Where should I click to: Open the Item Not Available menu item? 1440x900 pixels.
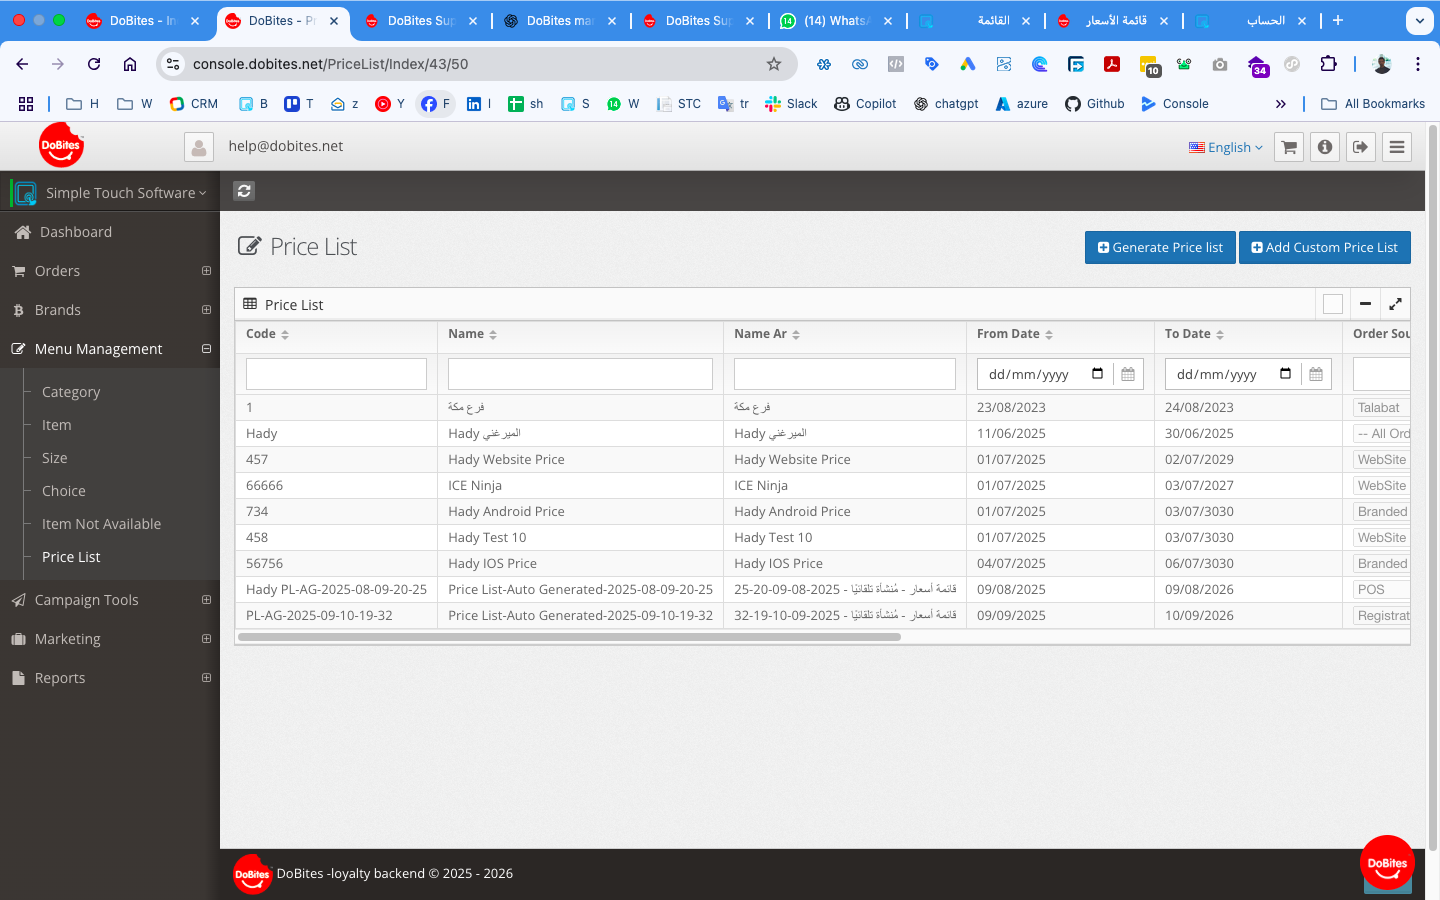[x=101, y=524]
